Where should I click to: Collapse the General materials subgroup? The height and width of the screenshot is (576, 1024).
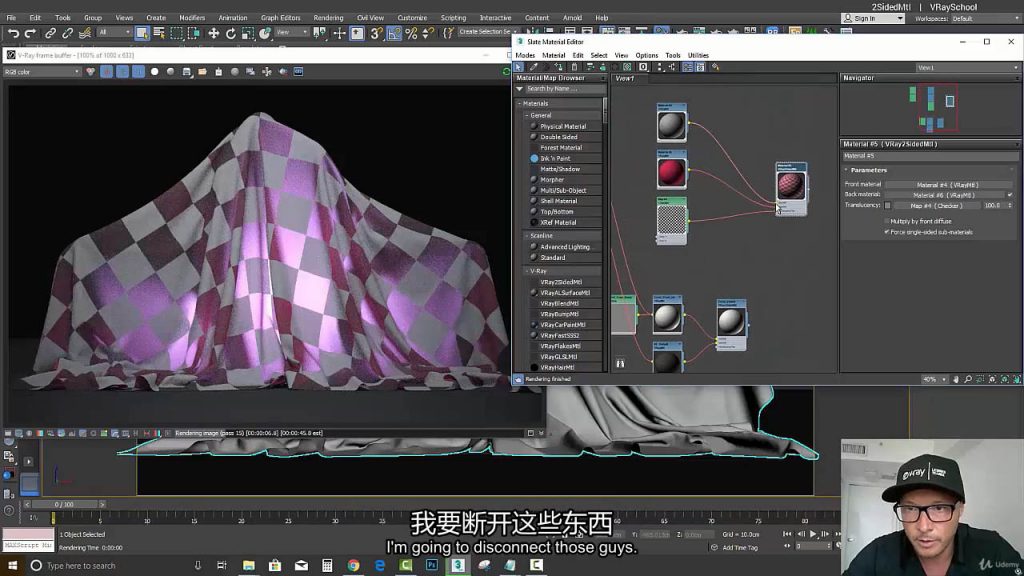pyautogui.click(x=527, y=116)
